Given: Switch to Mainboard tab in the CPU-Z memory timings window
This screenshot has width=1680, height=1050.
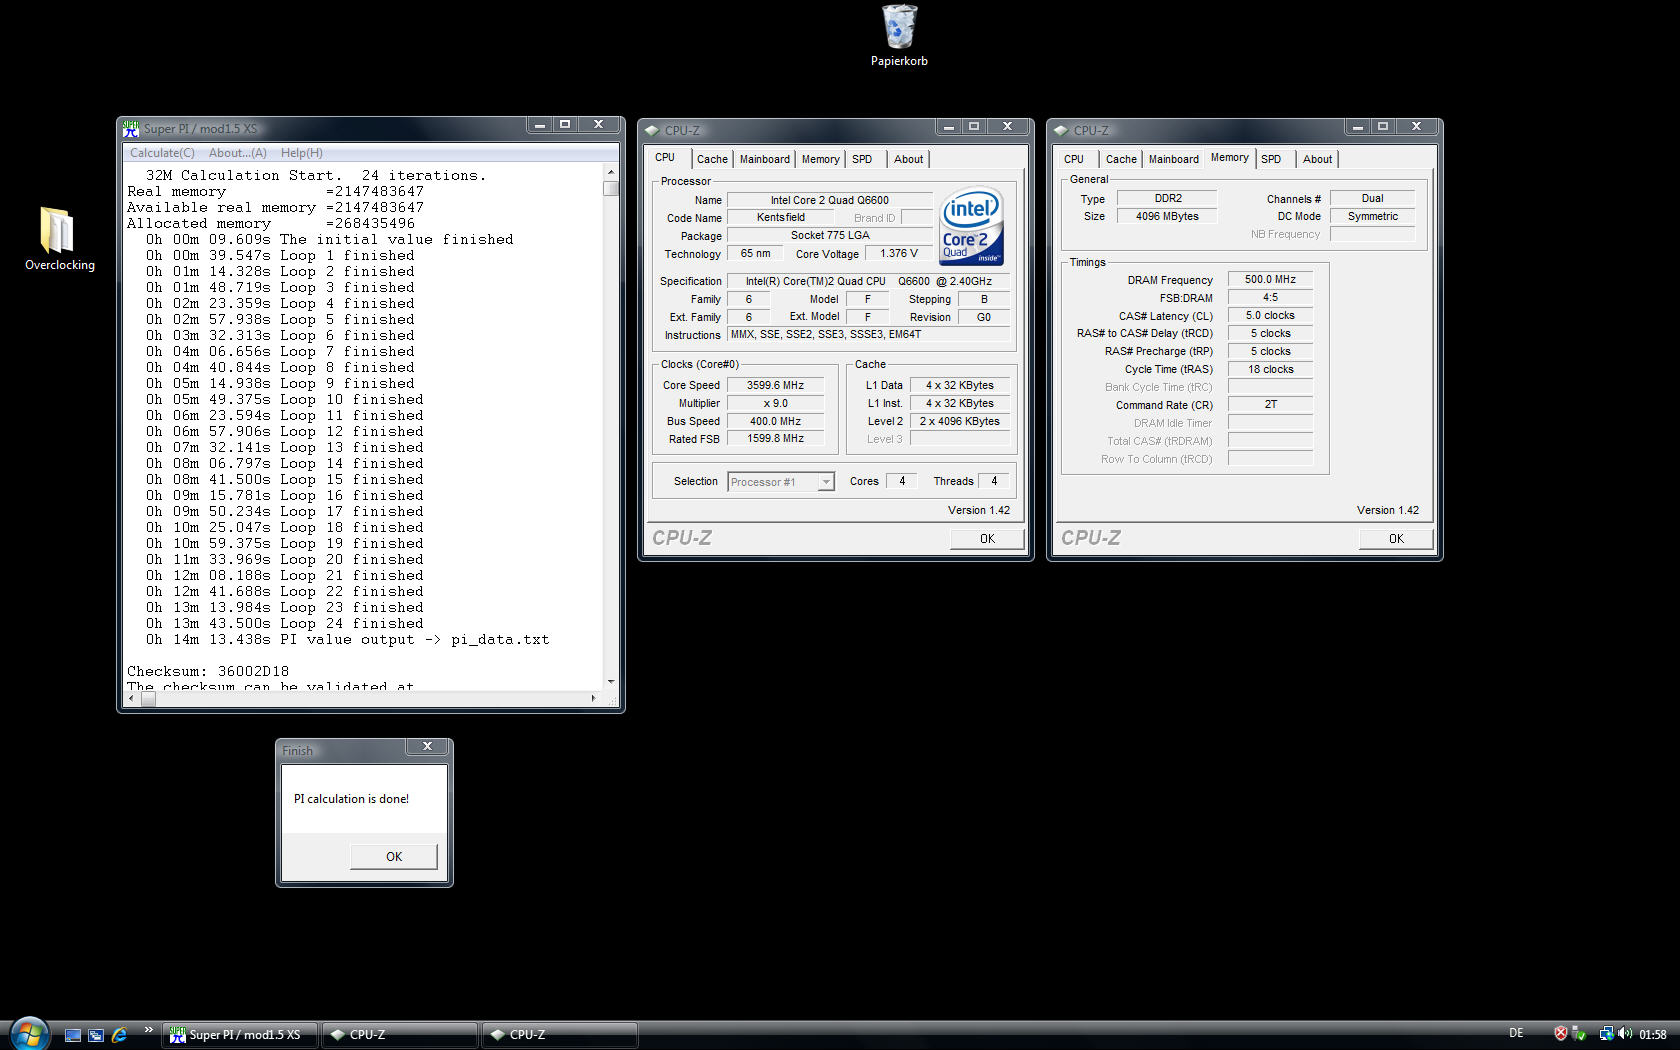Looking at the screenshot, I should [x=1174, y=159].
